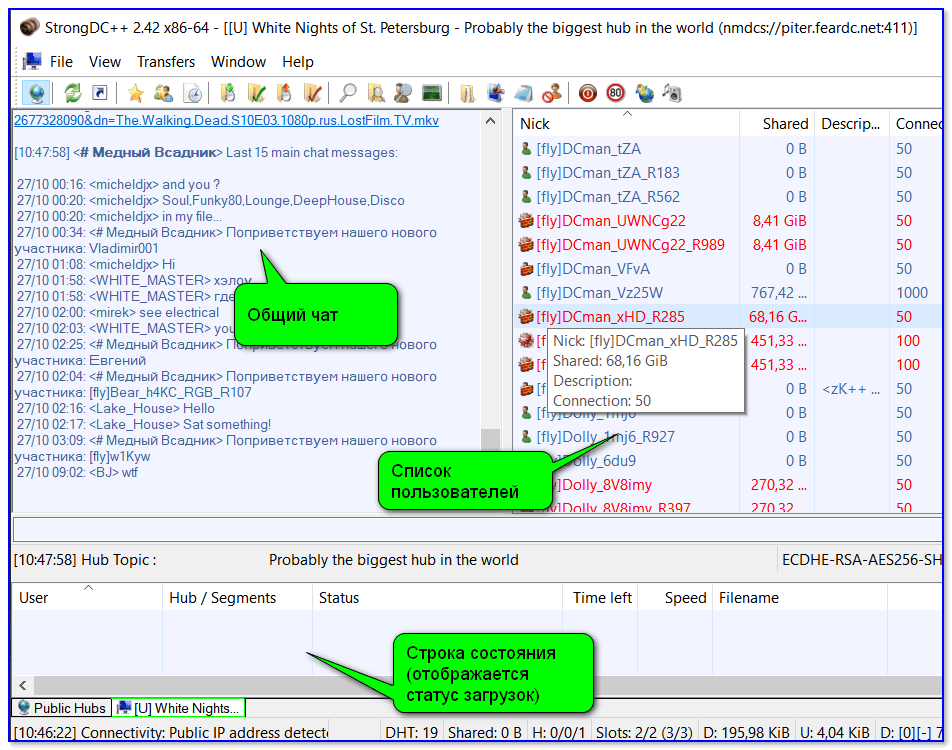
Task: Click the musical note icon in toolbar
Action: click(672, 93)
